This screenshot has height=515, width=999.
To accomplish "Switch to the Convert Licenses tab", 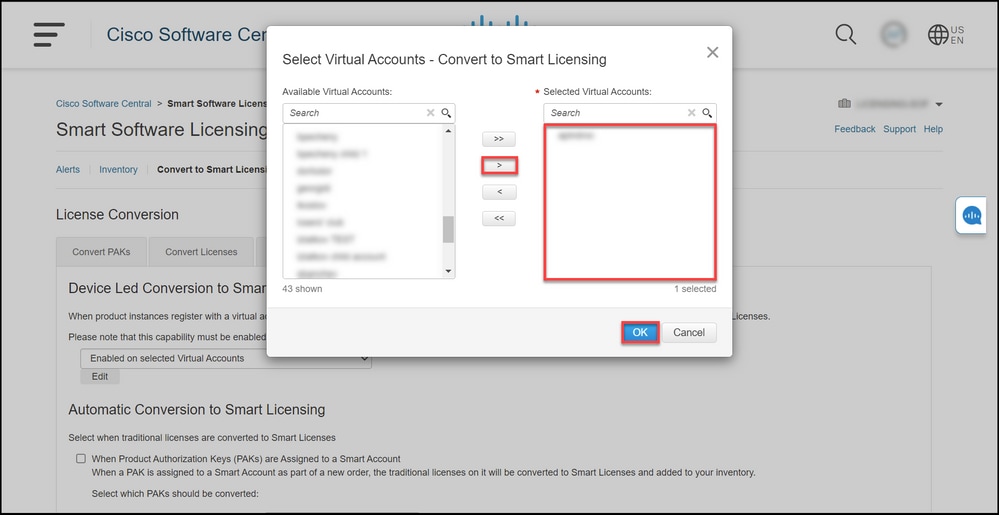I will pos(201,252).
